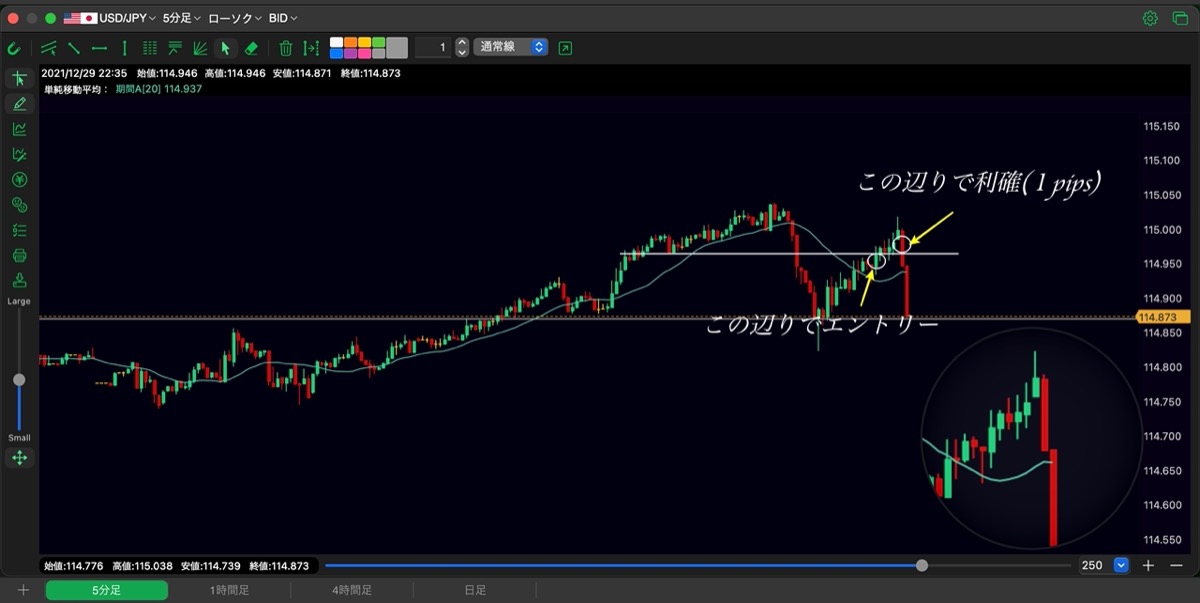Open the USD/JPY currency pair dropdown
Viewport: 1200px width, 603px height.
110,18
